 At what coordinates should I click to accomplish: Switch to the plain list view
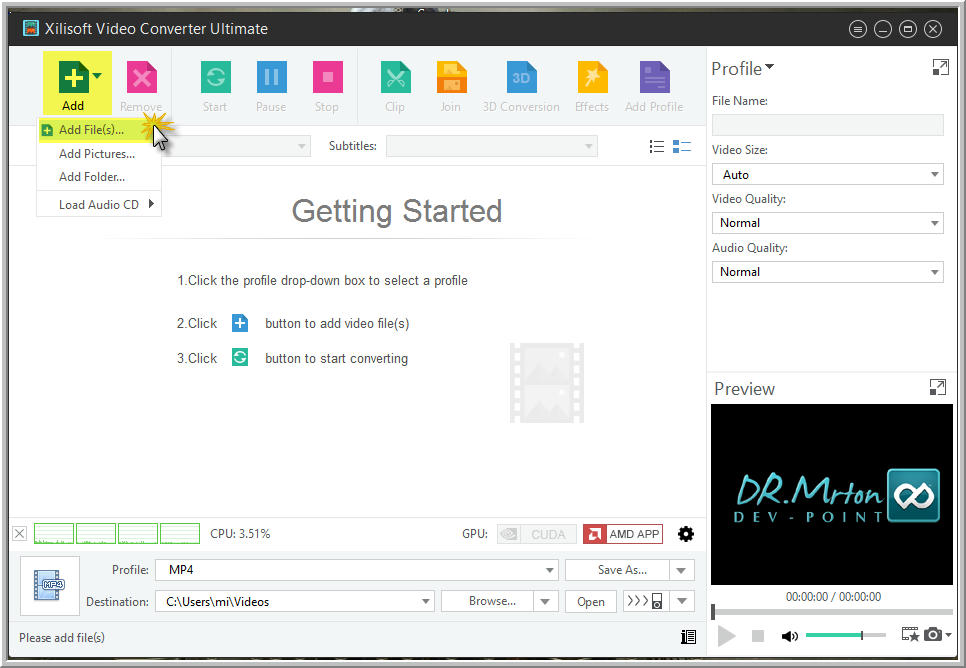pos(657,147)
